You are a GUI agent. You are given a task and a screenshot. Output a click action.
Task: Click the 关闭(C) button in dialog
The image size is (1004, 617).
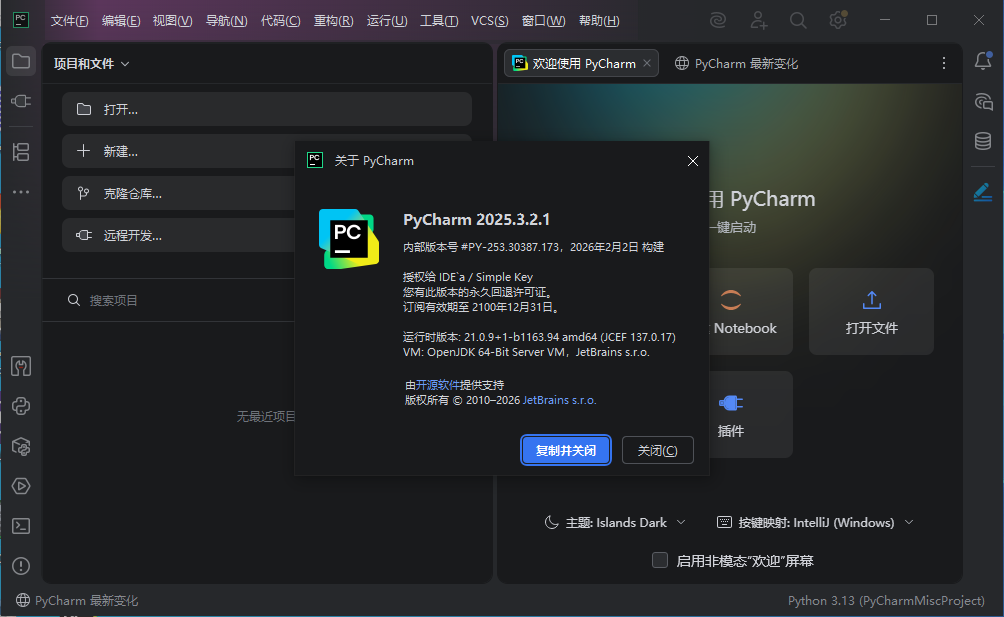click(x=657, y=451)
